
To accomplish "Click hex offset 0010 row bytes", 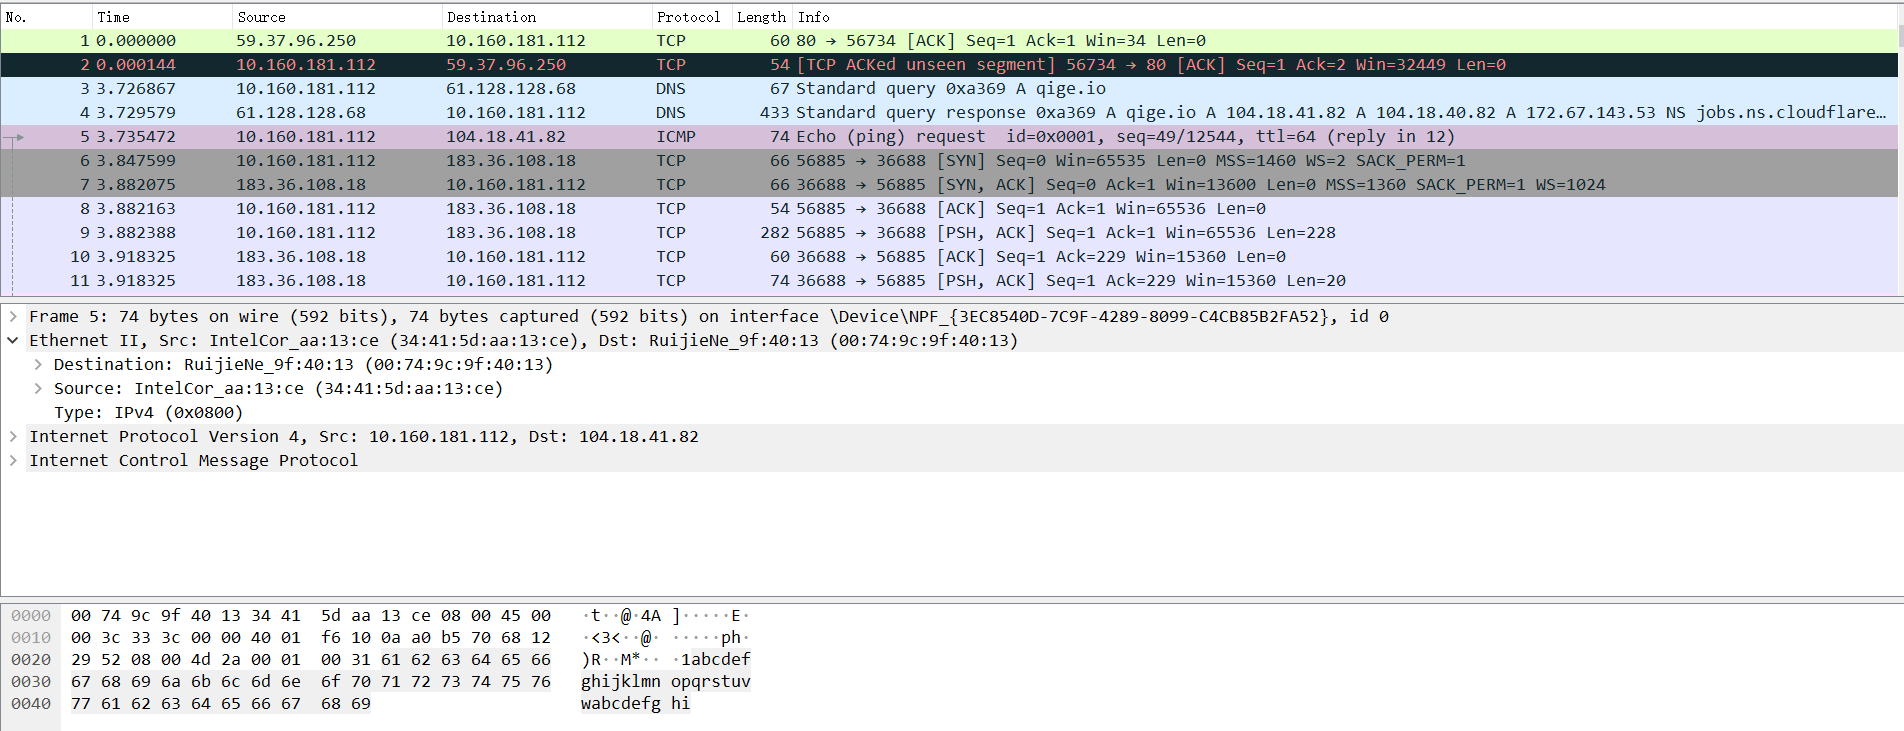I will (x=311, y=638).
